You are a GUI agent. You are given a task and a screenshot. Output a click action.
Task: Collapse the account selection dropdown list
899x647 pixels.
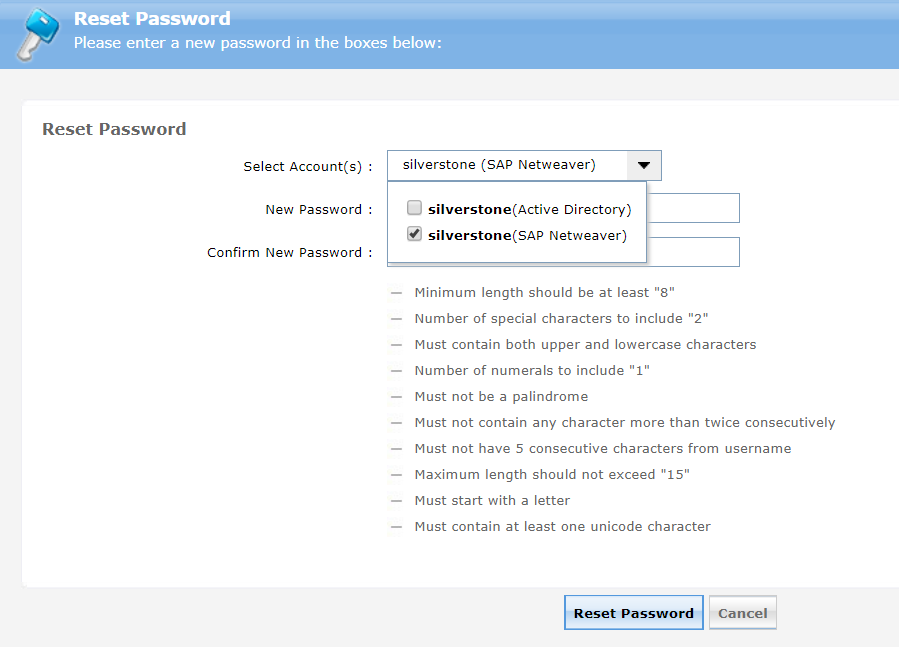tap(644, 165)
